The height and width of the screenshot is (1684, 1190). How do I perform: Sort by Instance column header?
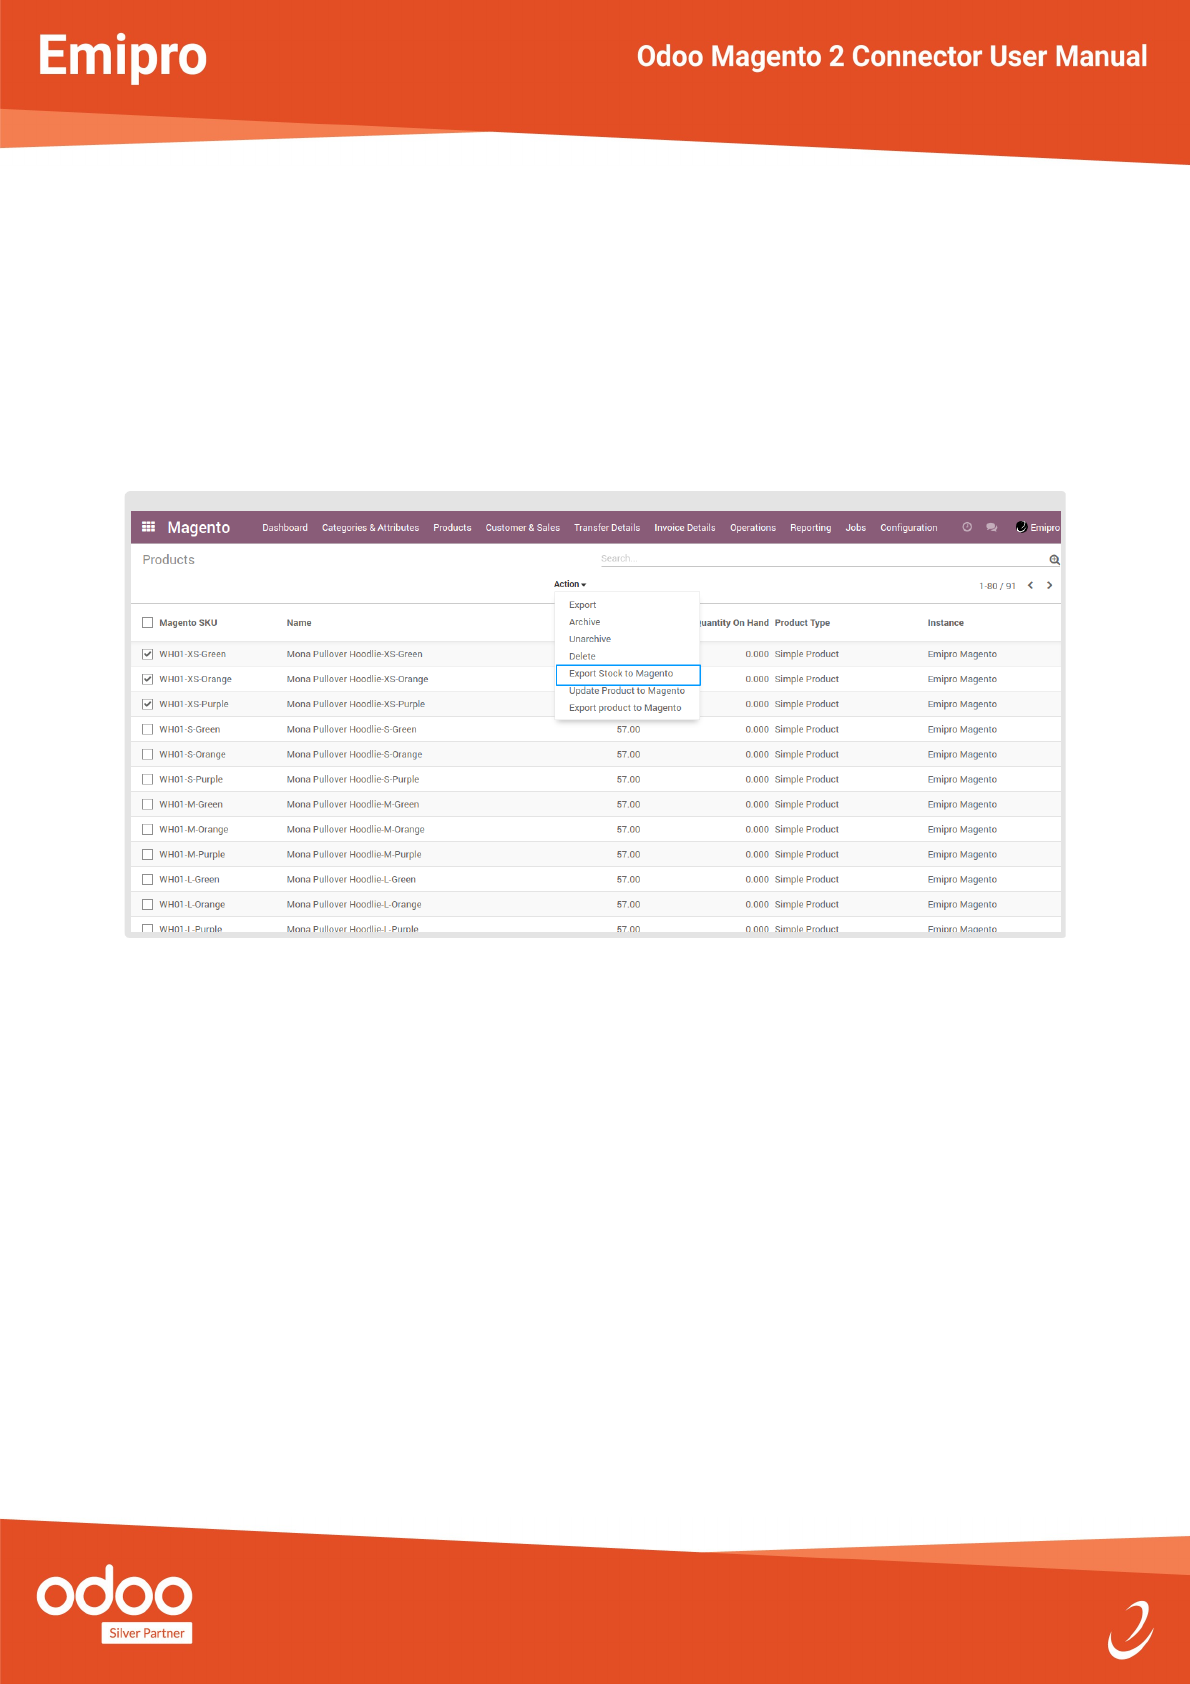click(945, 623)
